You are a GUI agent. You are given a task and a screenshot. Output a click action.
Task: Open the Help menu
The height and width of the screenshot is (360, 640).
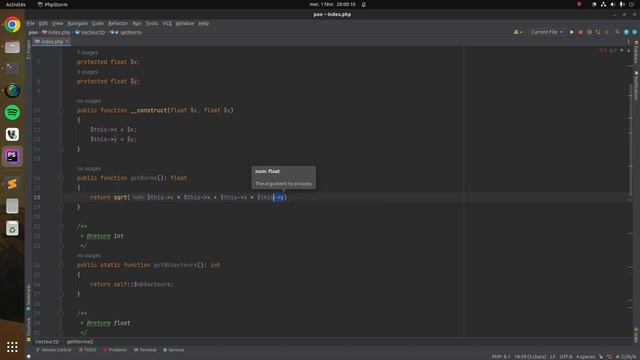pos(204,23)
